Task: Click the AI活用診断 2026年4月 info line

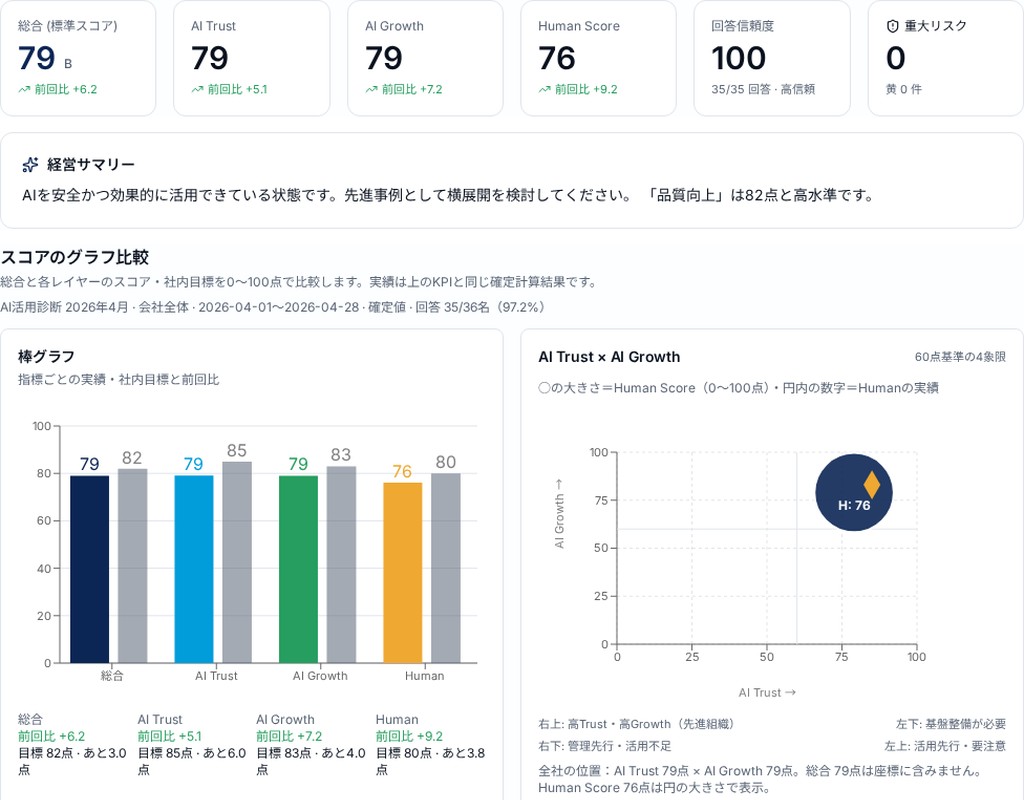Action: click(x=273, y=307)
